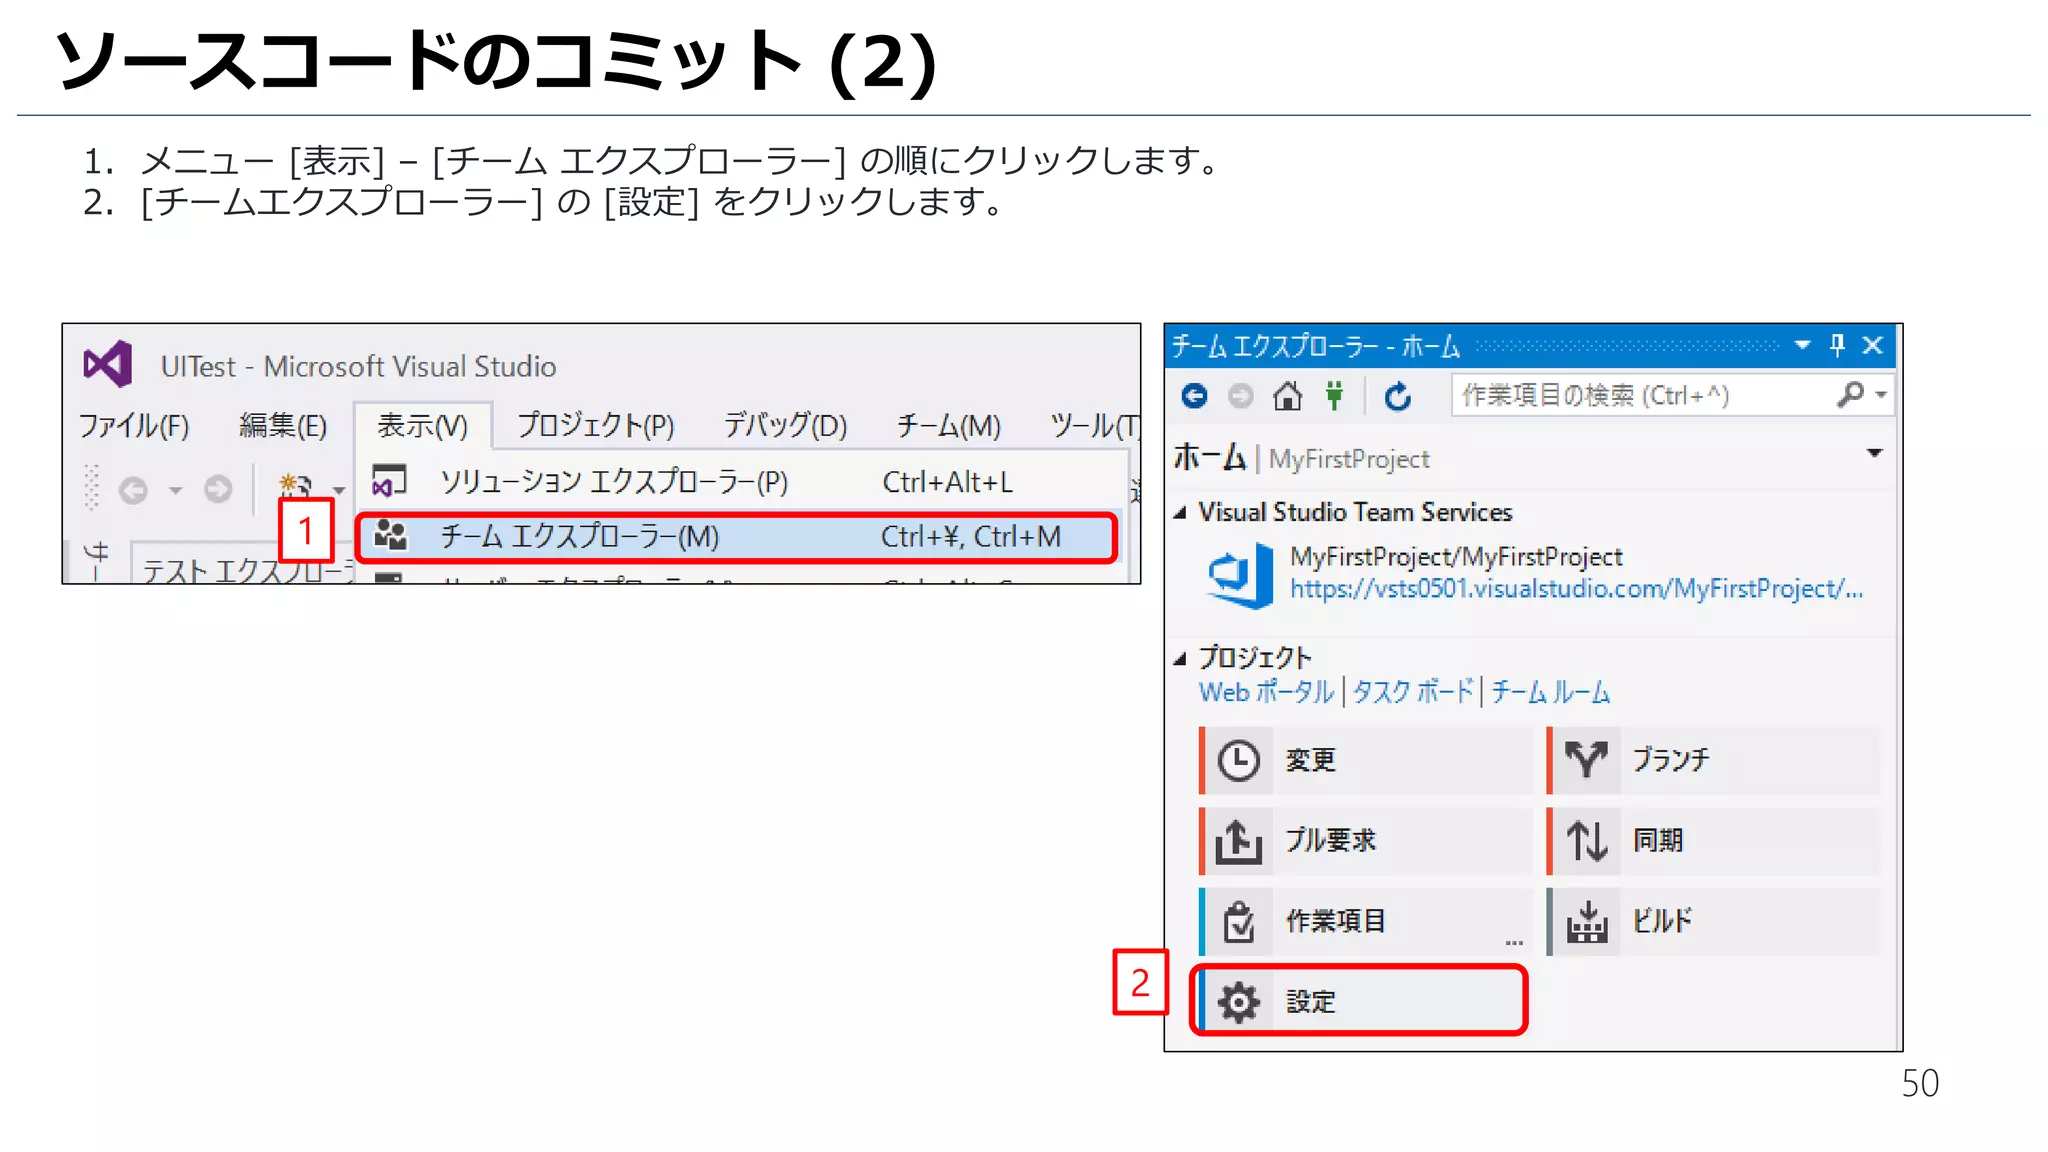Click the work items clipboard icon

pos(1239,921)
